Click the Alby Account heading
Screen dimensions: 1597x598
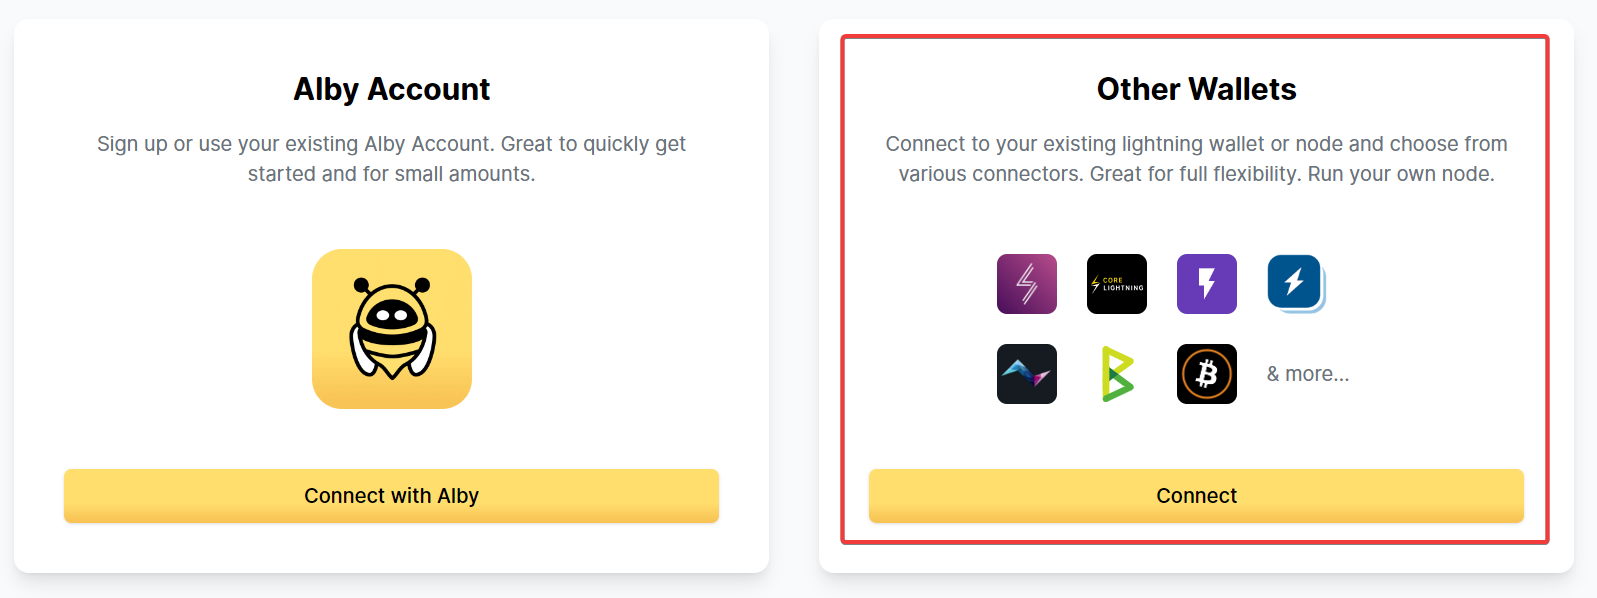tap(391, 89)
